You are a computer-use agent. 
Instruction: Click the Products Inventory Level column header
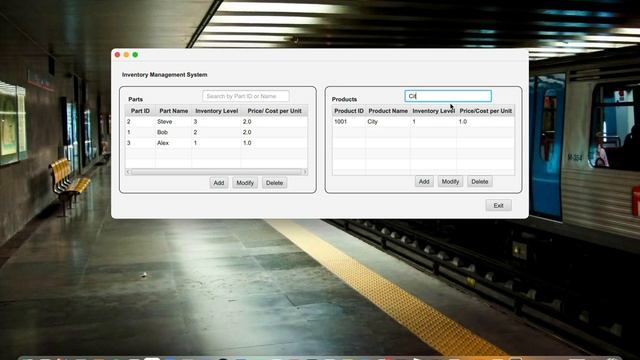pos(433,111)
